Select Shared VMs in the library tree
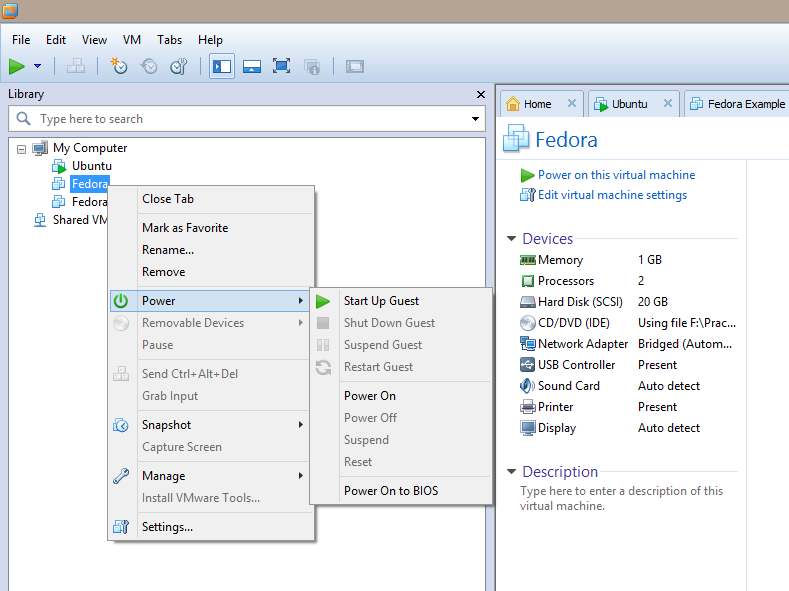The height and width of the screenshot is (591, 789). [x=80, y=220]
